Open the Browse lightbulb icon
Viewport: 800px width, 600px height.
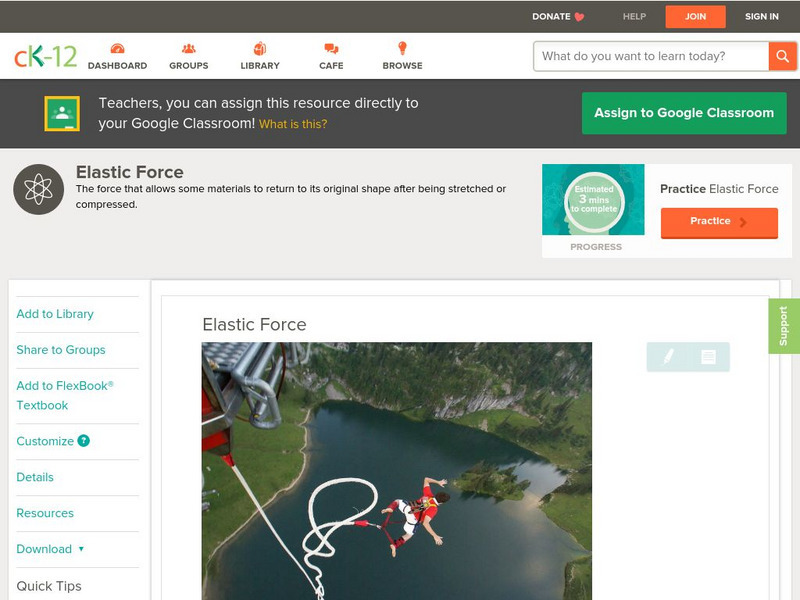click(x=402, y=48)
